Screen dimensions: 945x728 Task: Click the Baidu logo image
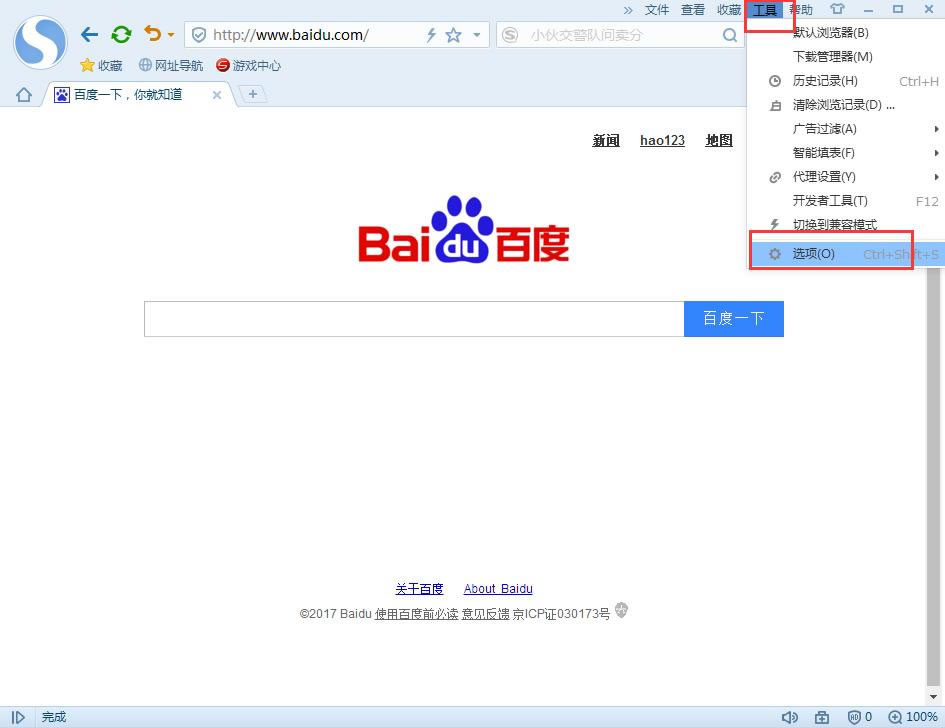click(463, 230)
